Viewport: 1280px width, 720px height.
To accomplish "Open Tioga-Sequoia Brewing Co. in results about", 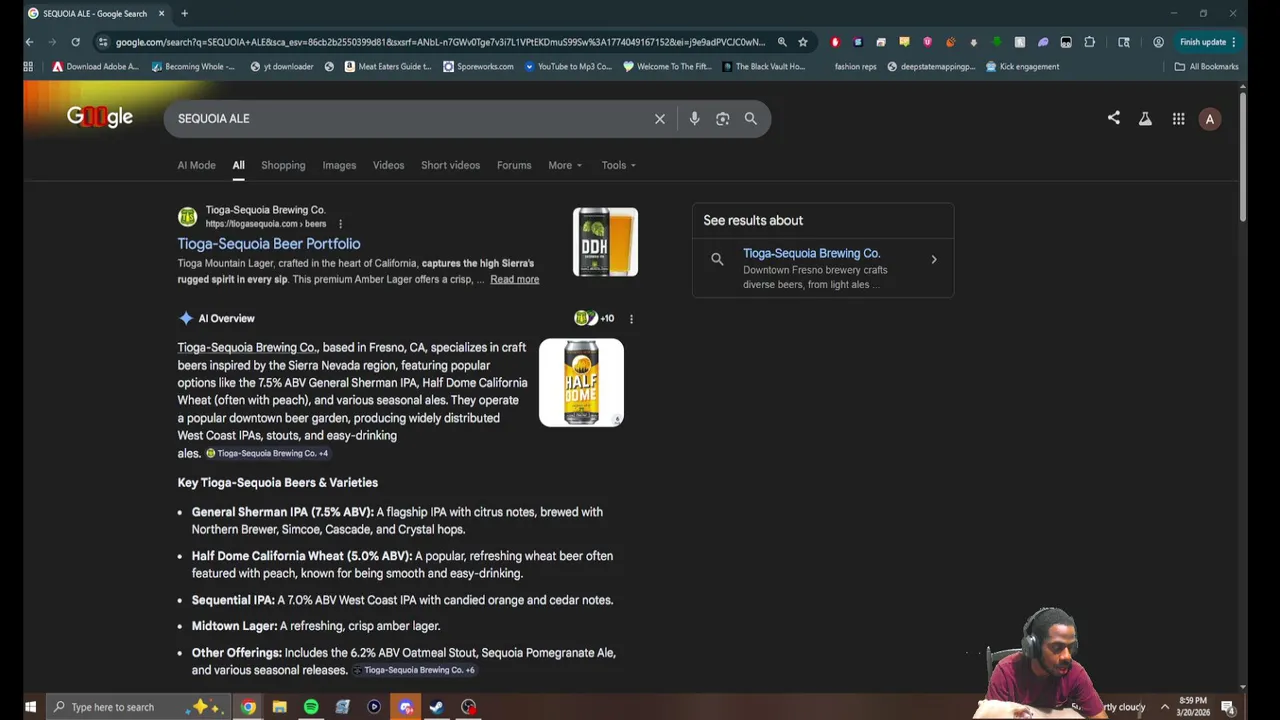I will pyautogui.click(x=811, y=253).
